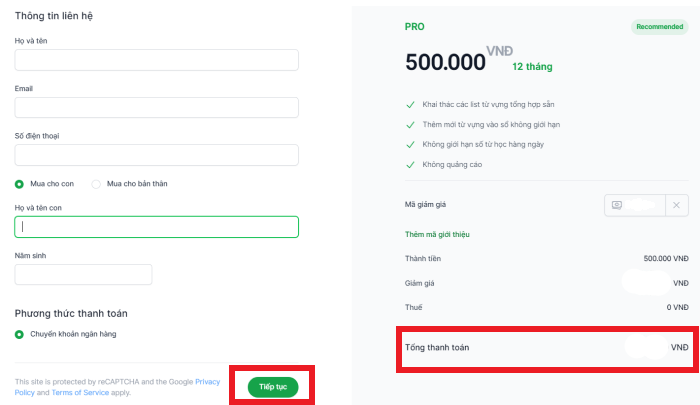This screenshot has height=405, width=700.
Task: Choose 'Chuyển khoản ngân hàng' payment method
Action: point(19,334)
